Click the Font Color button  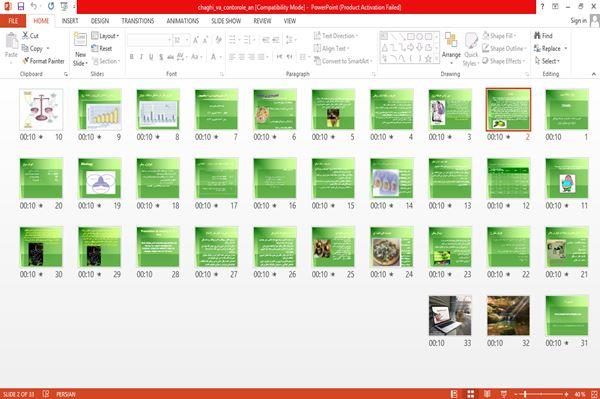pyautogui.click(x=215, y=57)
